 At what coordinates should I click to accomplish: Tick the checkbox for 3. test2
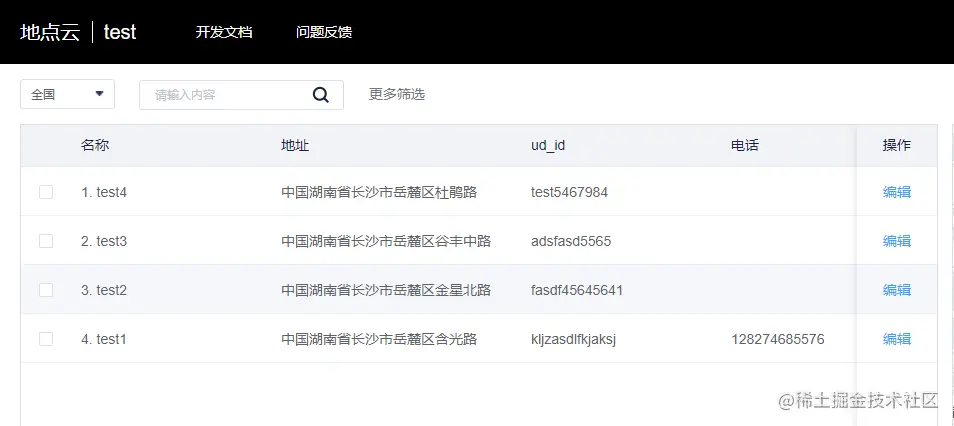(46, 290)
